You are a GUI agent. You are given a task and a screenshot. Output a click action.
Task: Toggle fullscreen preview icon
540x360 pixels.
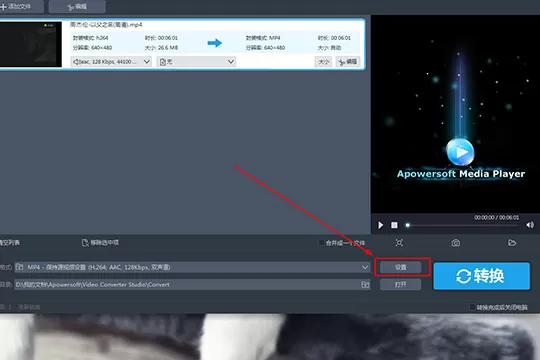tap(399, 243)
